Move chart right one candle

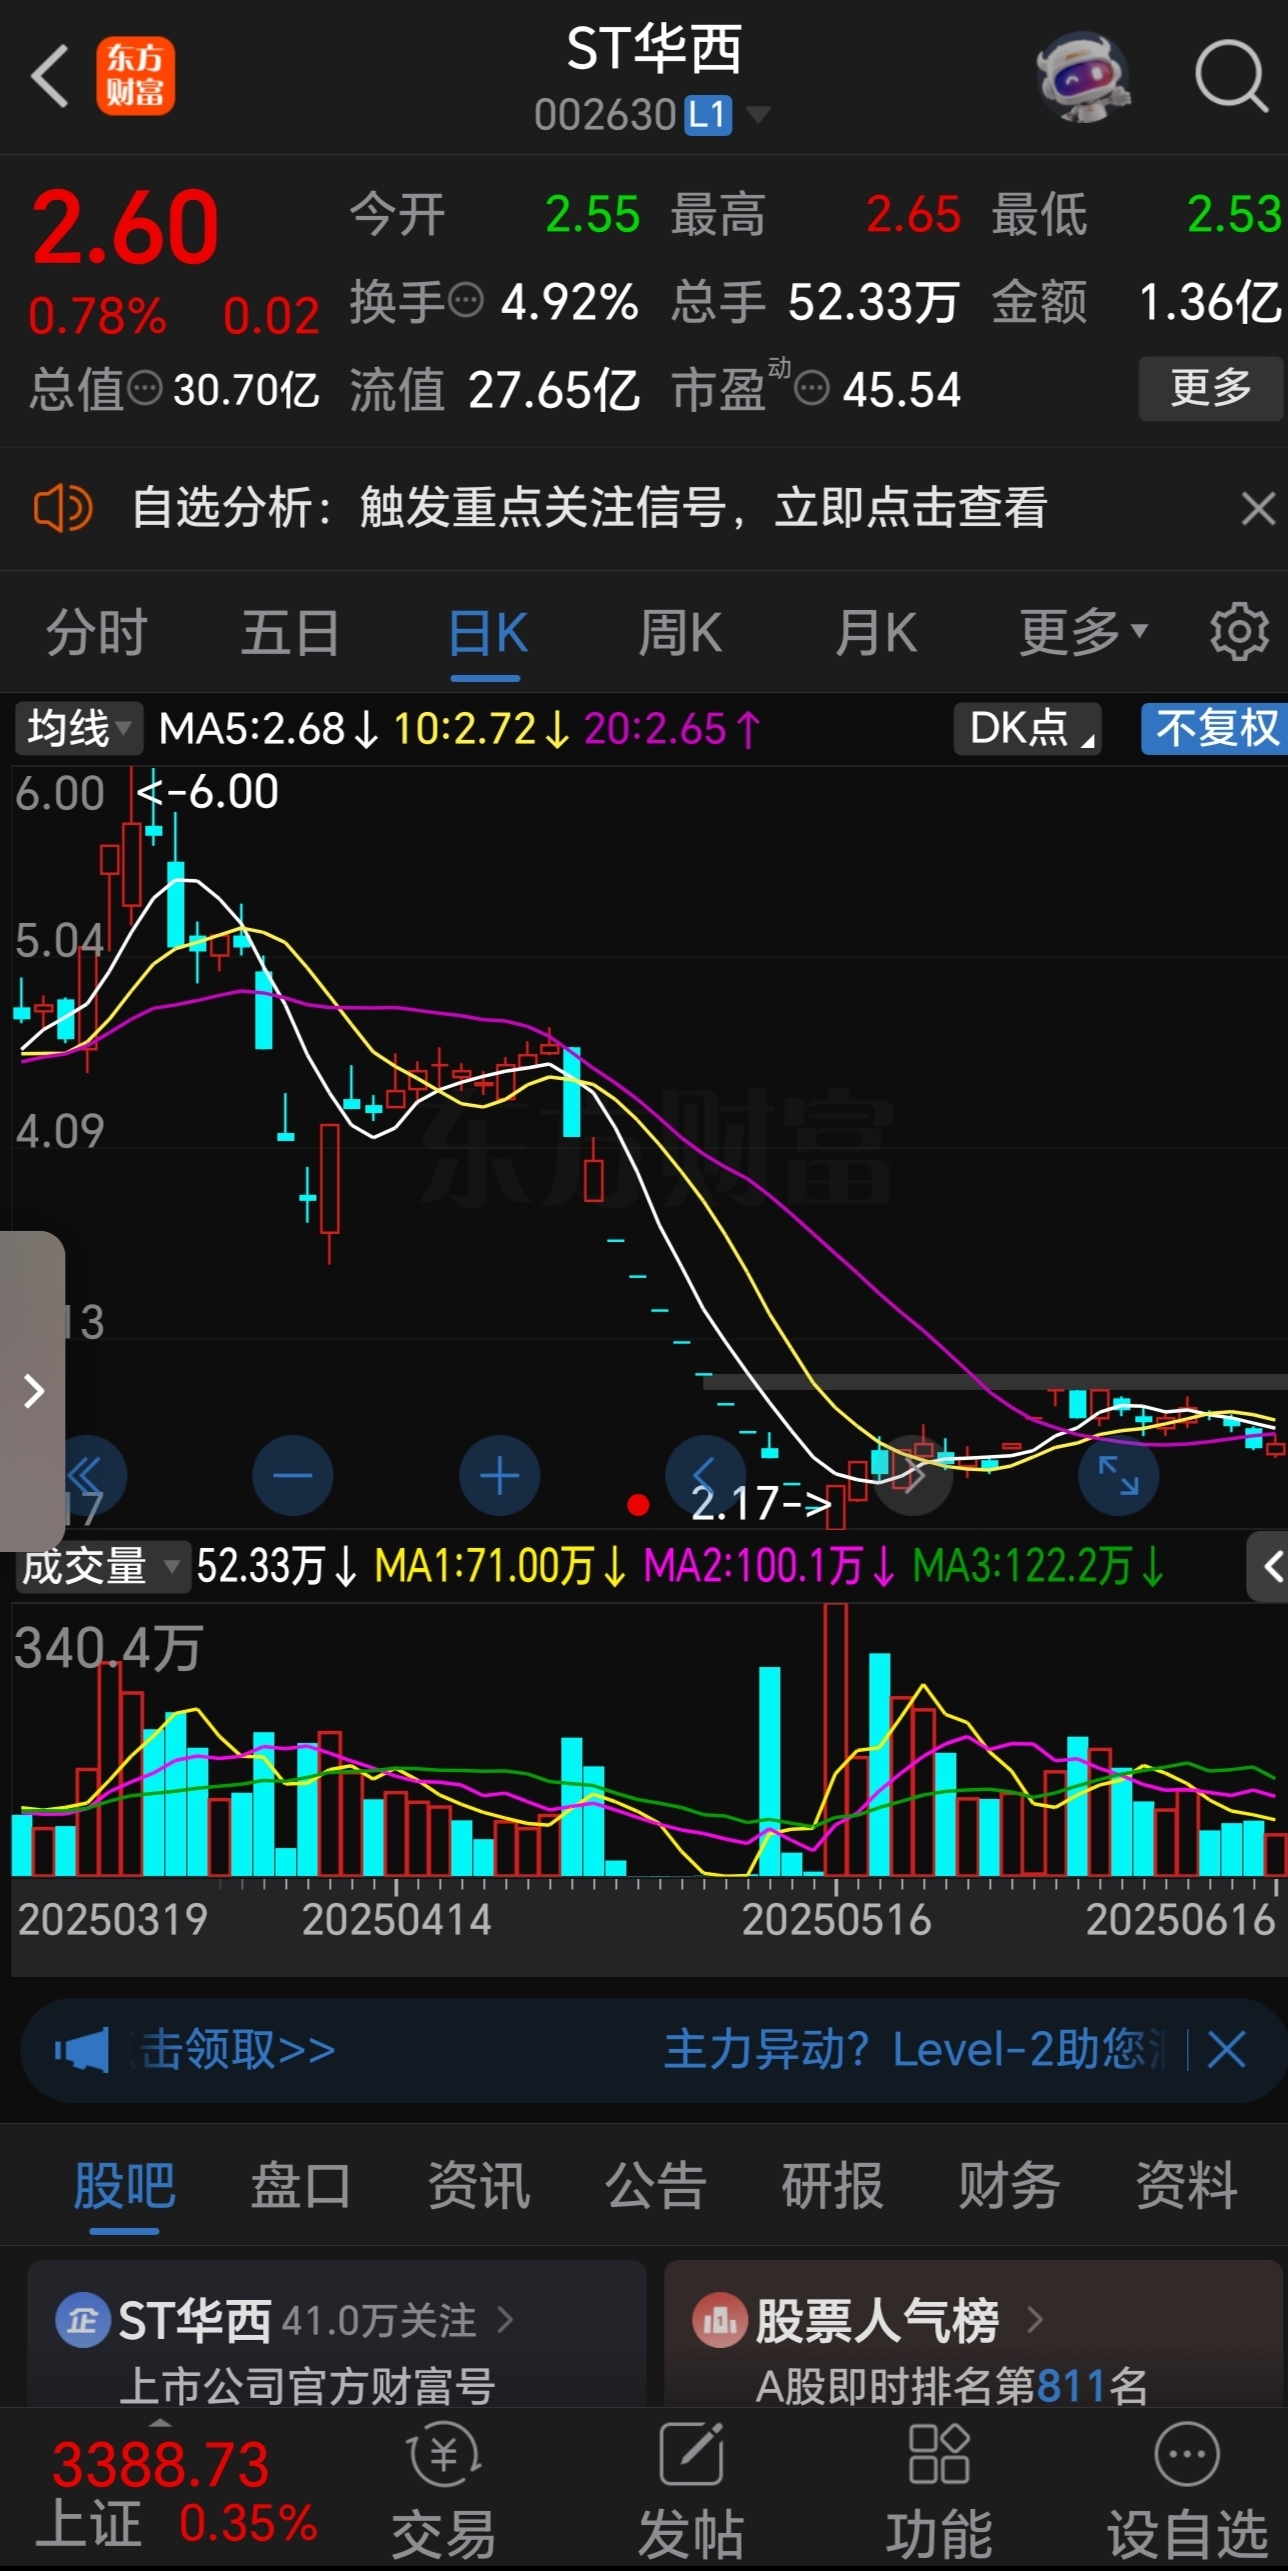click(x=912, y=1476)
